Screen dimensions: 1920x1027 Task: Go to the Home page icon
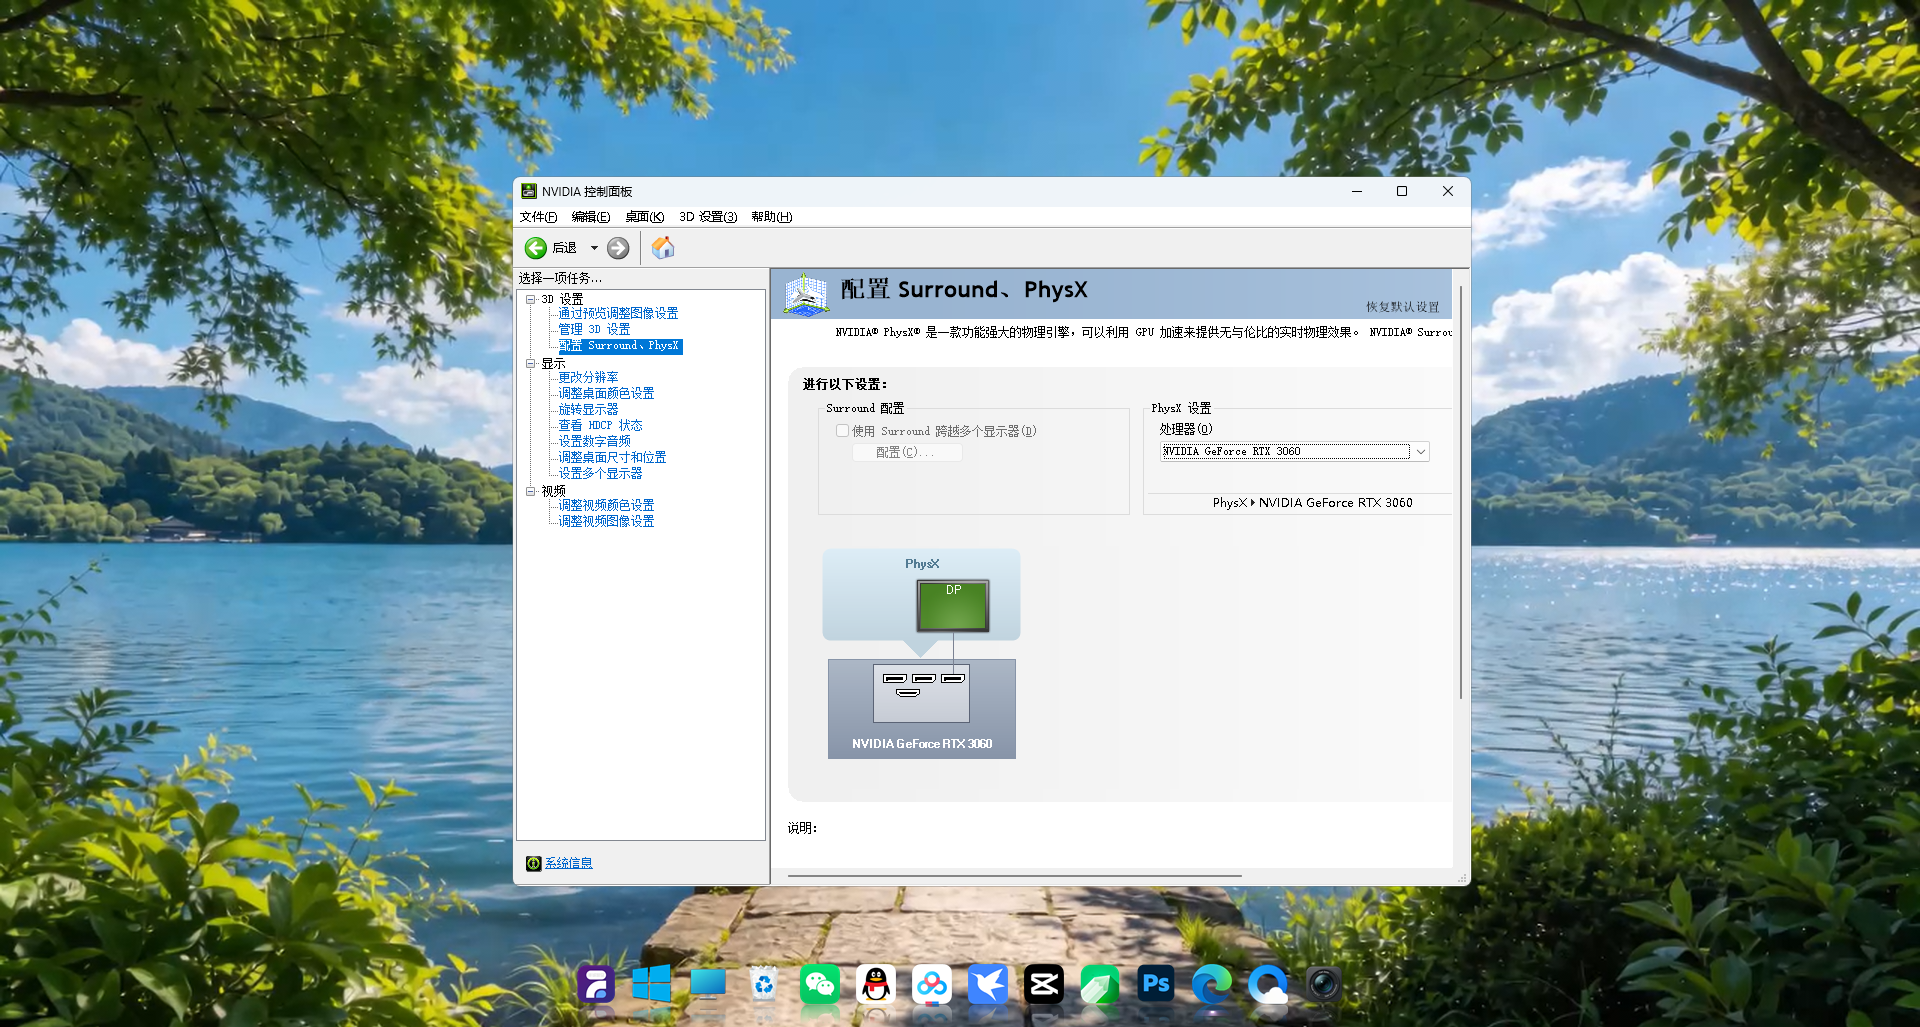pos(663,247)
